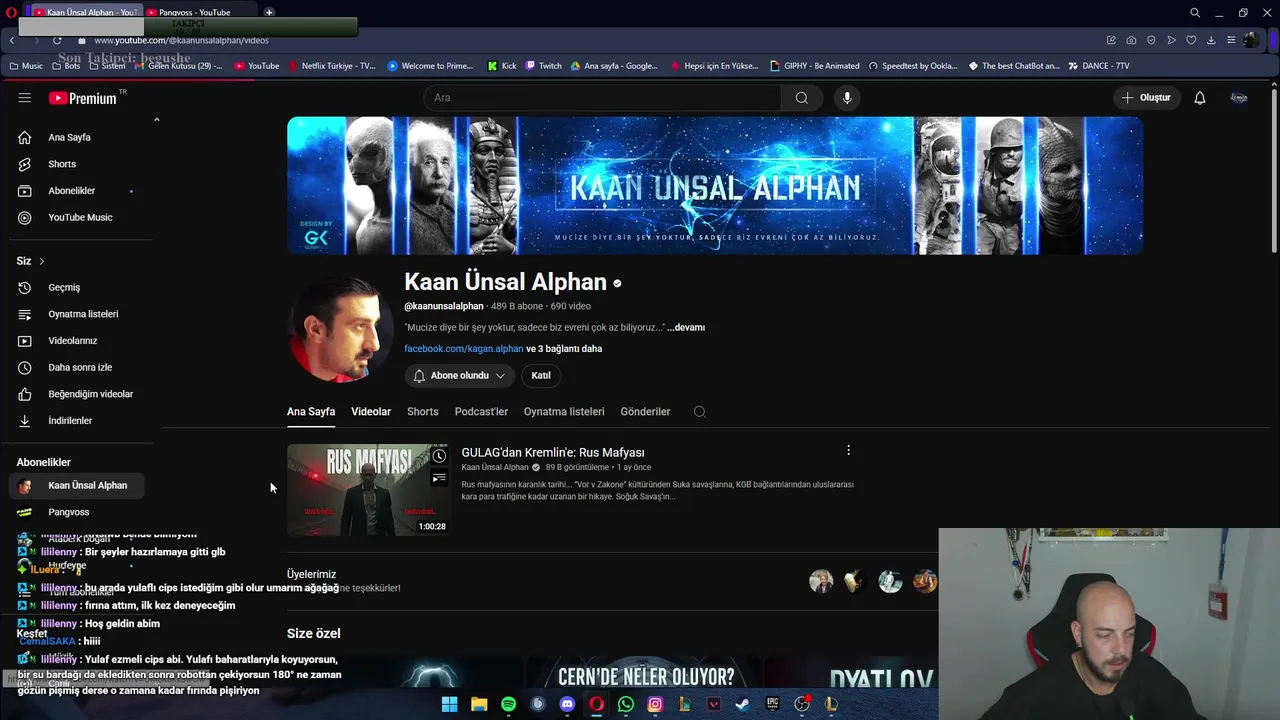Viewport: 1280px width, 720px height.
Task: Open the account avatar menu
Action: 1239,98
